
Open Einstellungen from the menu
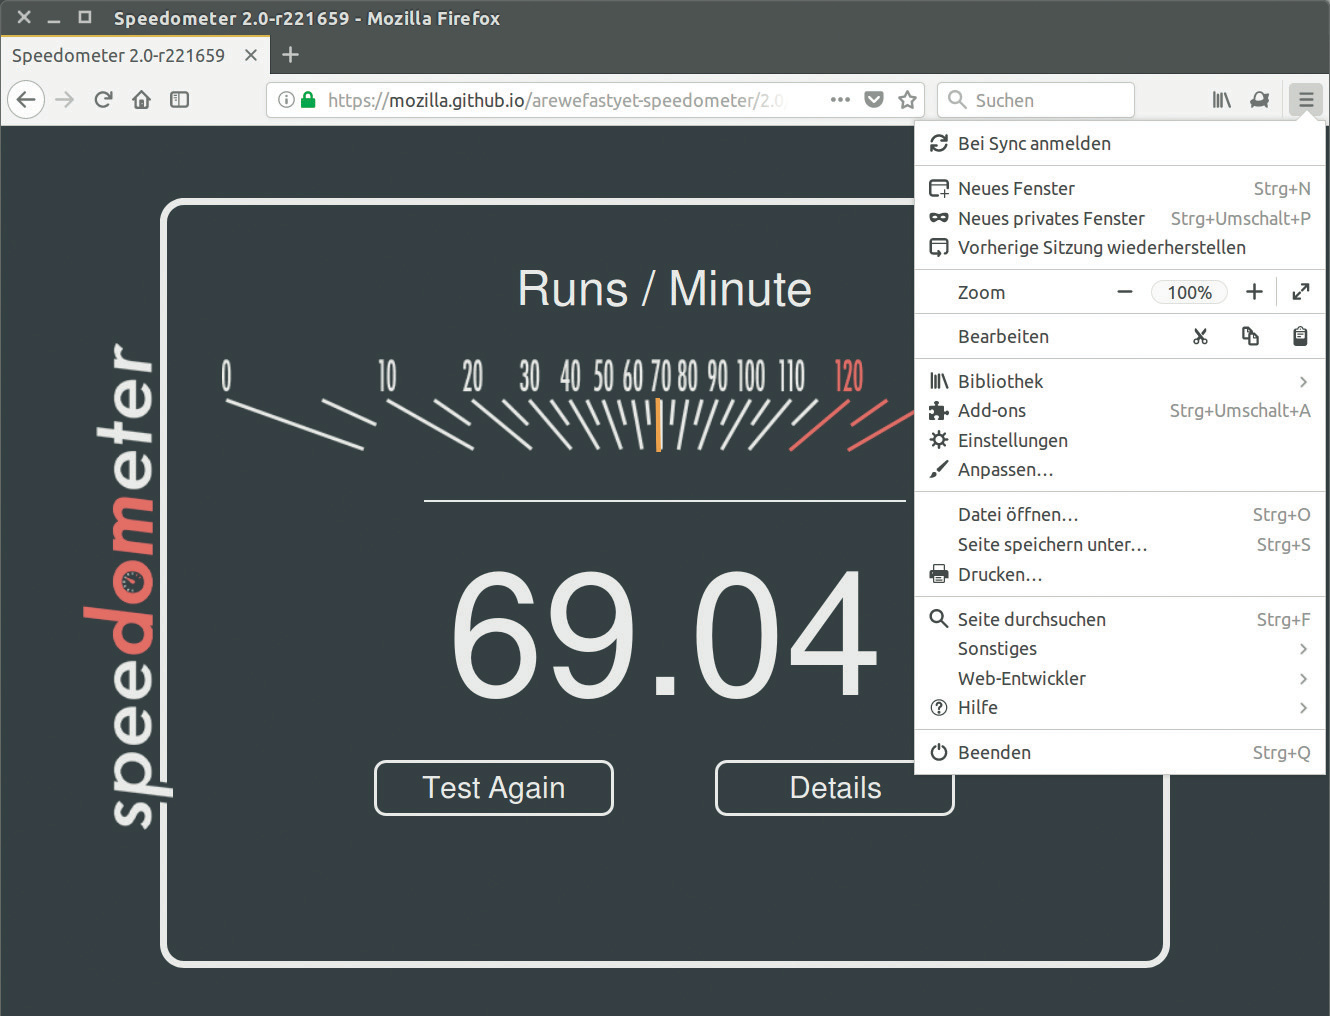pos(1012,440)
